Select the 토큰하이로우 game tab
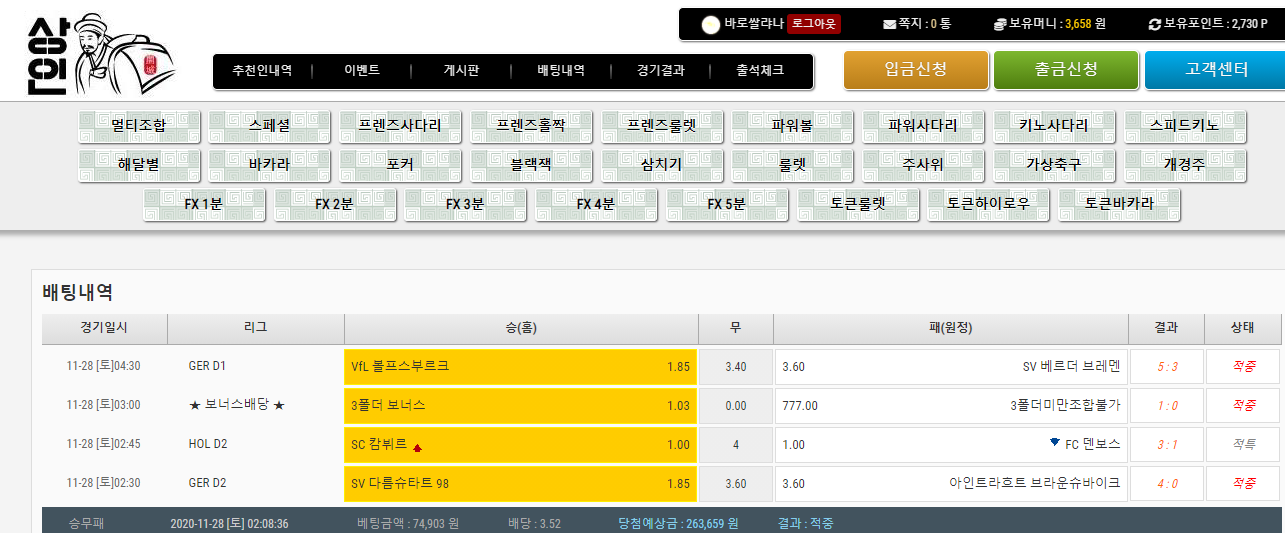Image resolution: width=1285 pixels, height=533 pixels. click(988, 204)
